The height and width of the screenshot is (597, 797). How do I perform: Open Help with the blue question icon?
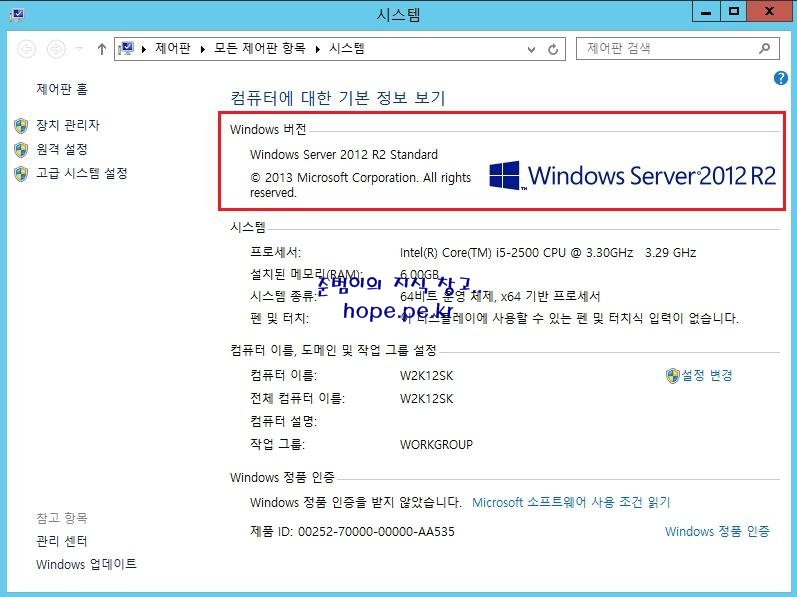pos(781,78)
